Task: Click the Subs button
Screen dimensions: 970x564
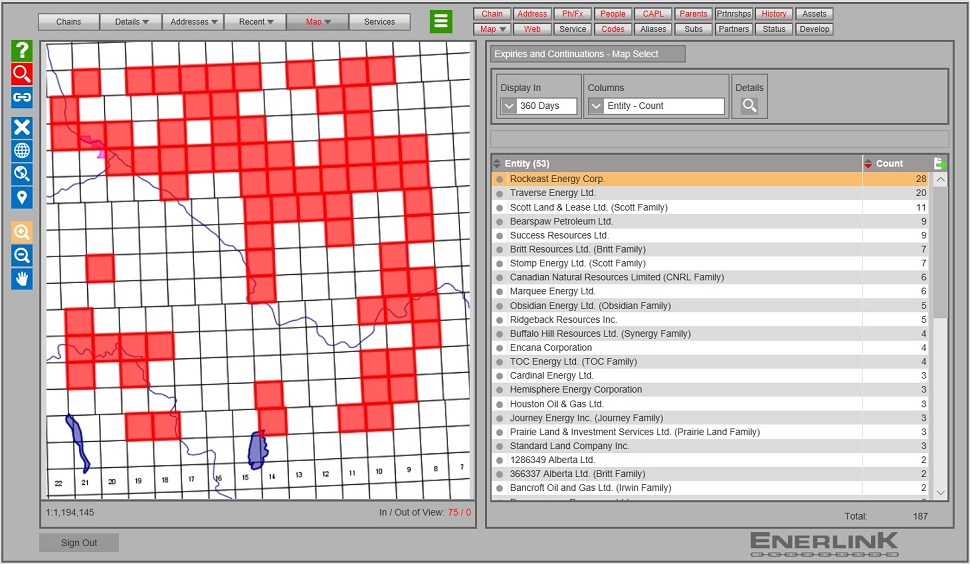Action: [693, 29]
